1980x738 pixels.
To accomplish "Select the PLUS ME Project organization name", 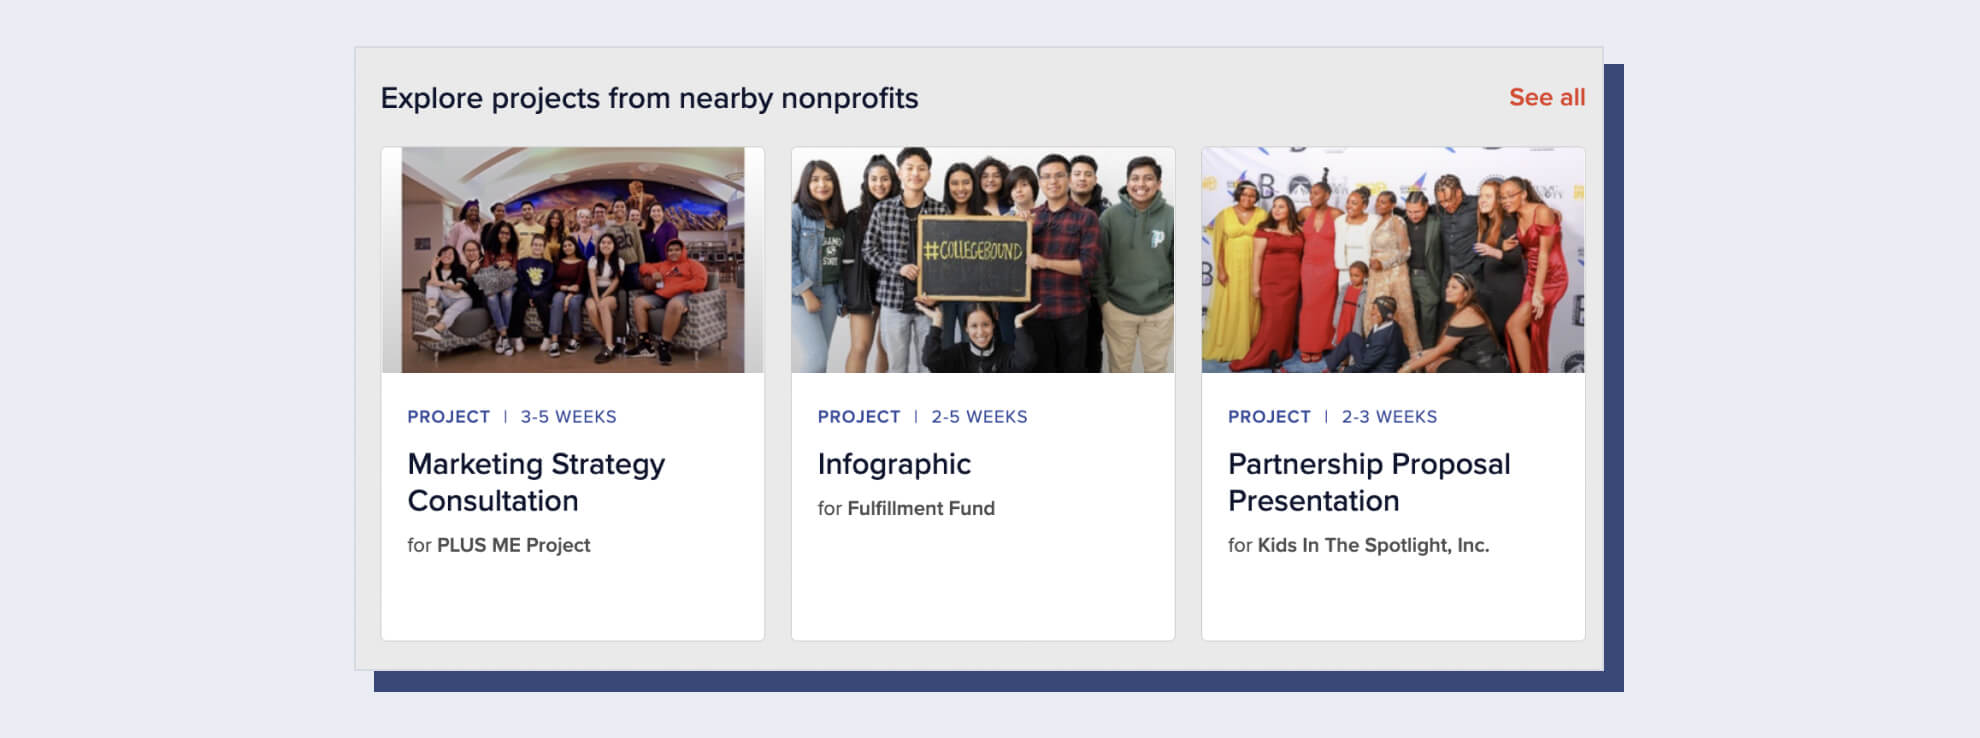I will coord(513,545).
